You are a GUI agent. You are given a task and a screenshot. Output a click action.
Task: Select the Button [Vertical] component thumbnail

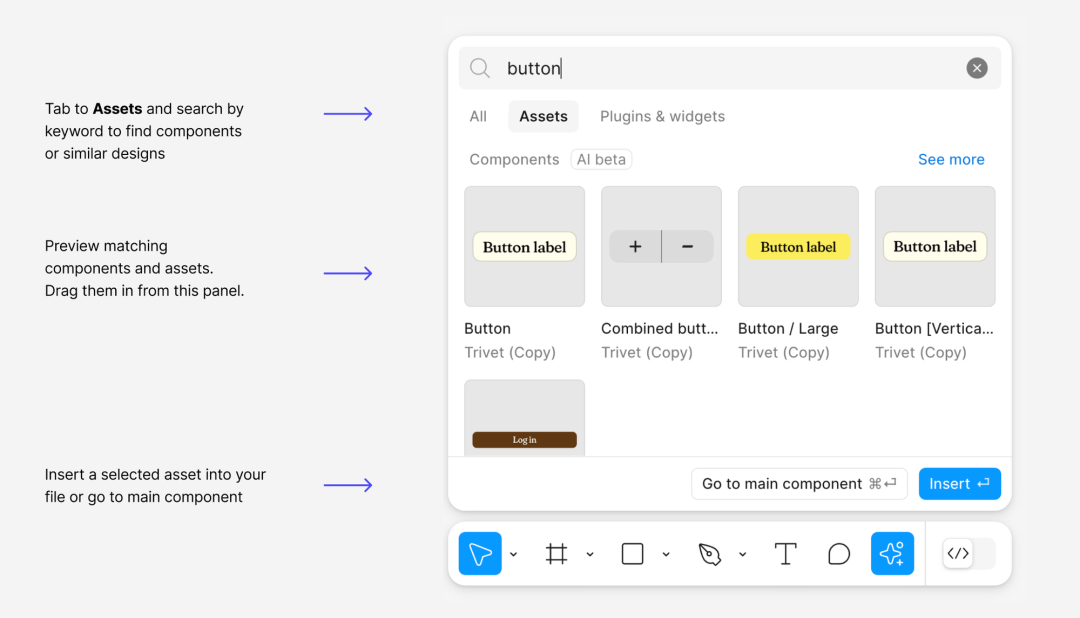(x=935, y=246)
